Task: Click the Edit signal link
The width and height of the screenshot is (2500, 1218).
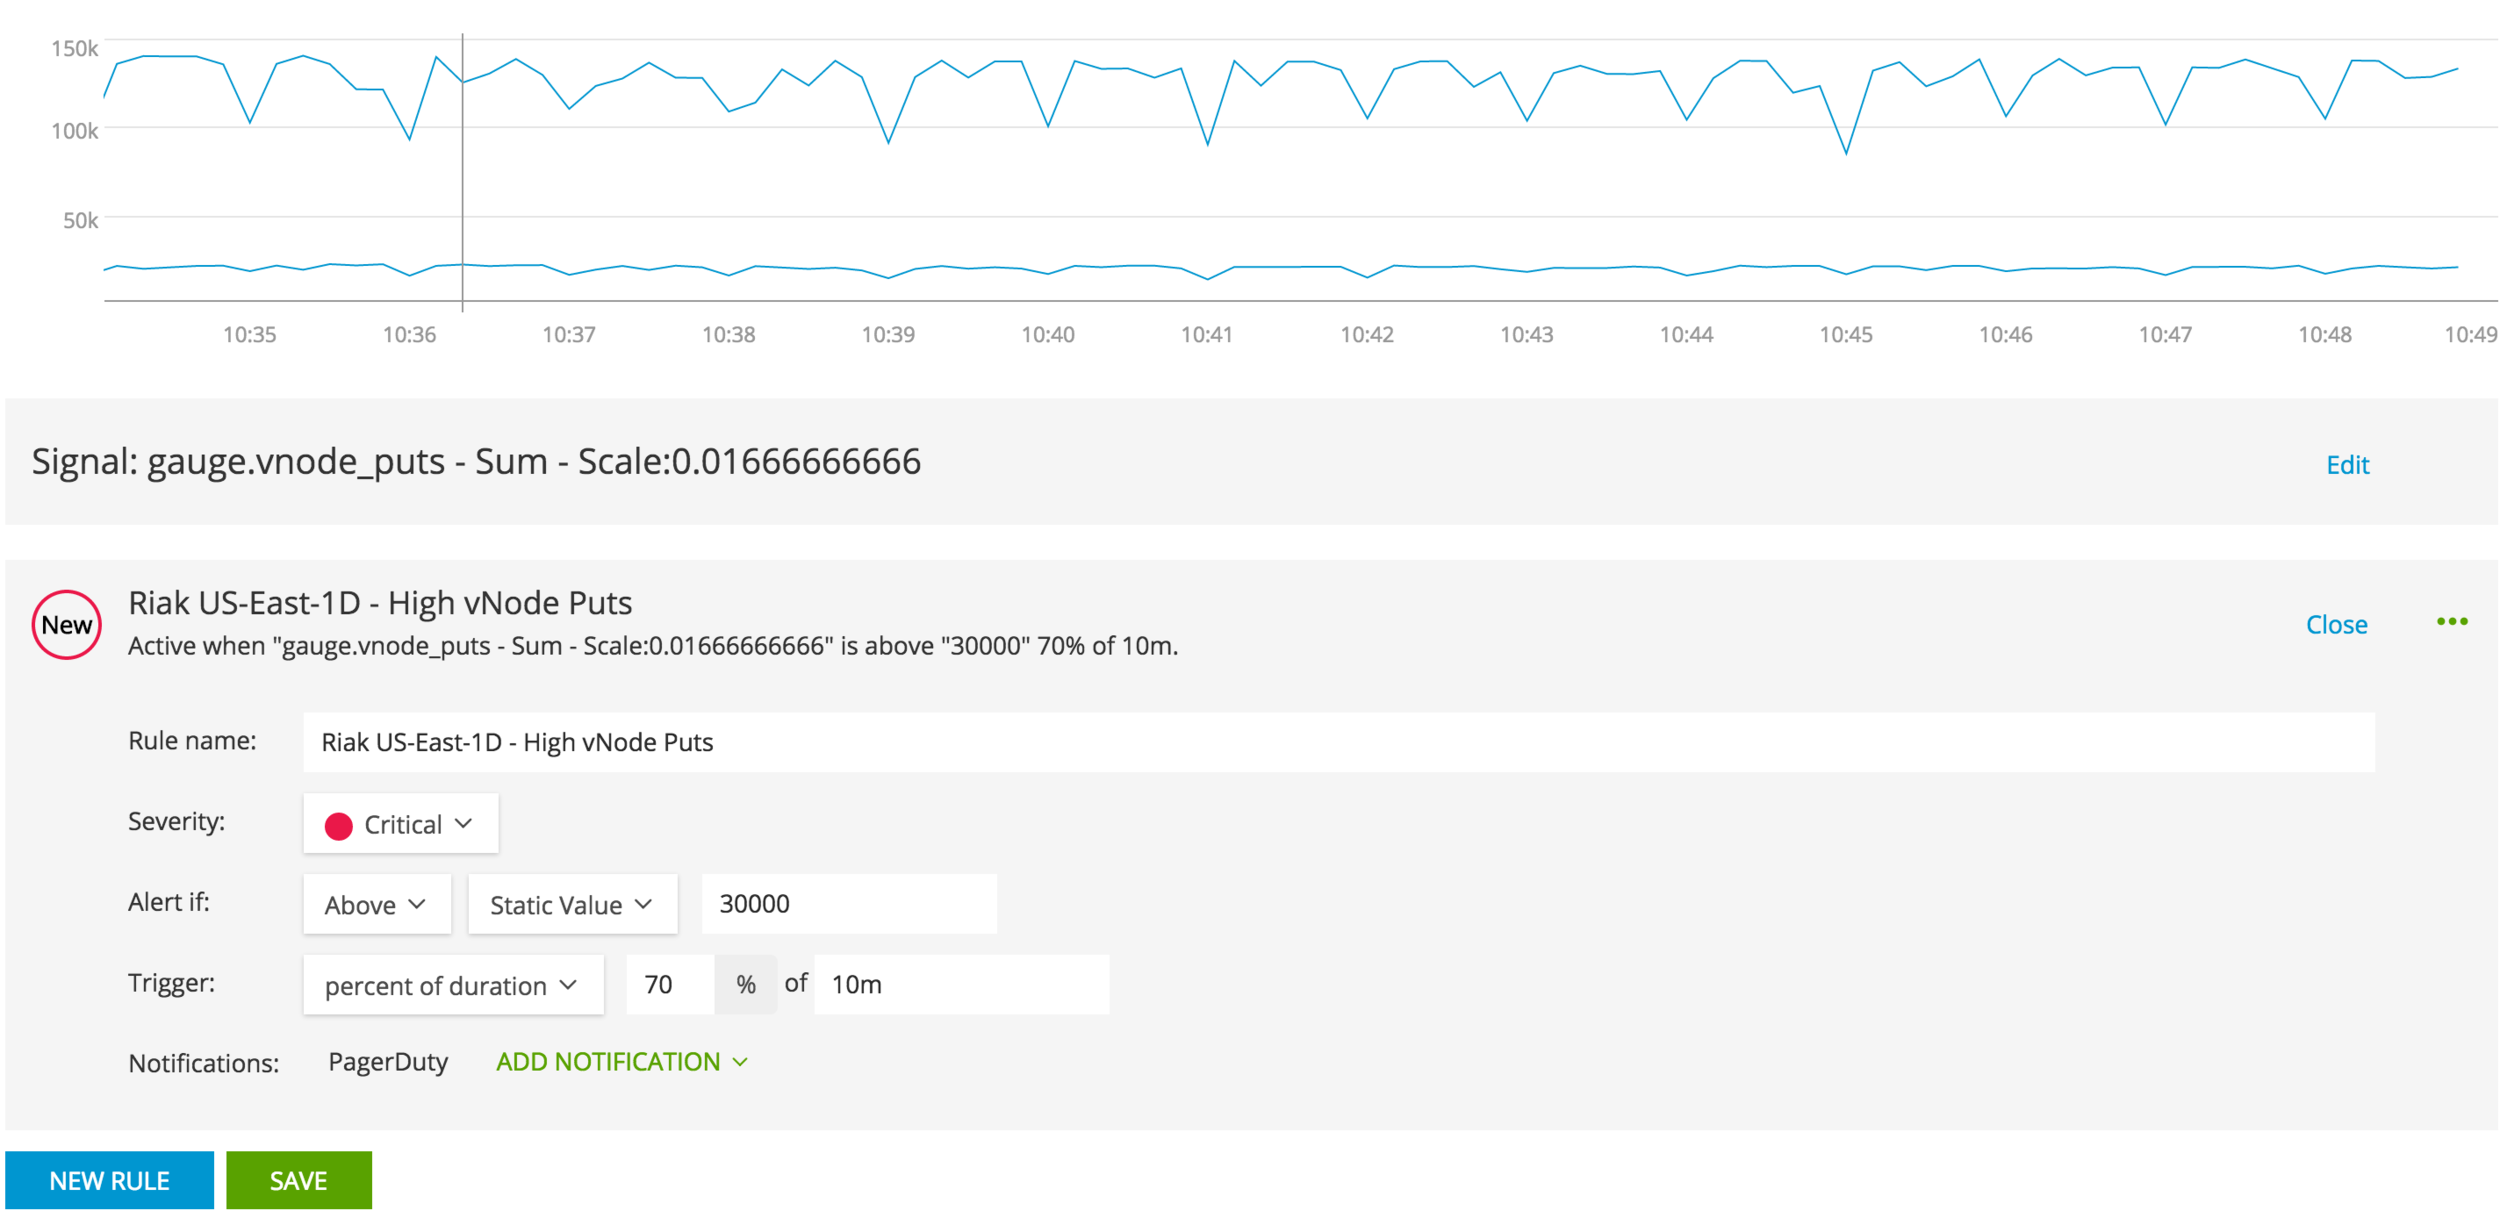Action: (x=2347, y=465)
